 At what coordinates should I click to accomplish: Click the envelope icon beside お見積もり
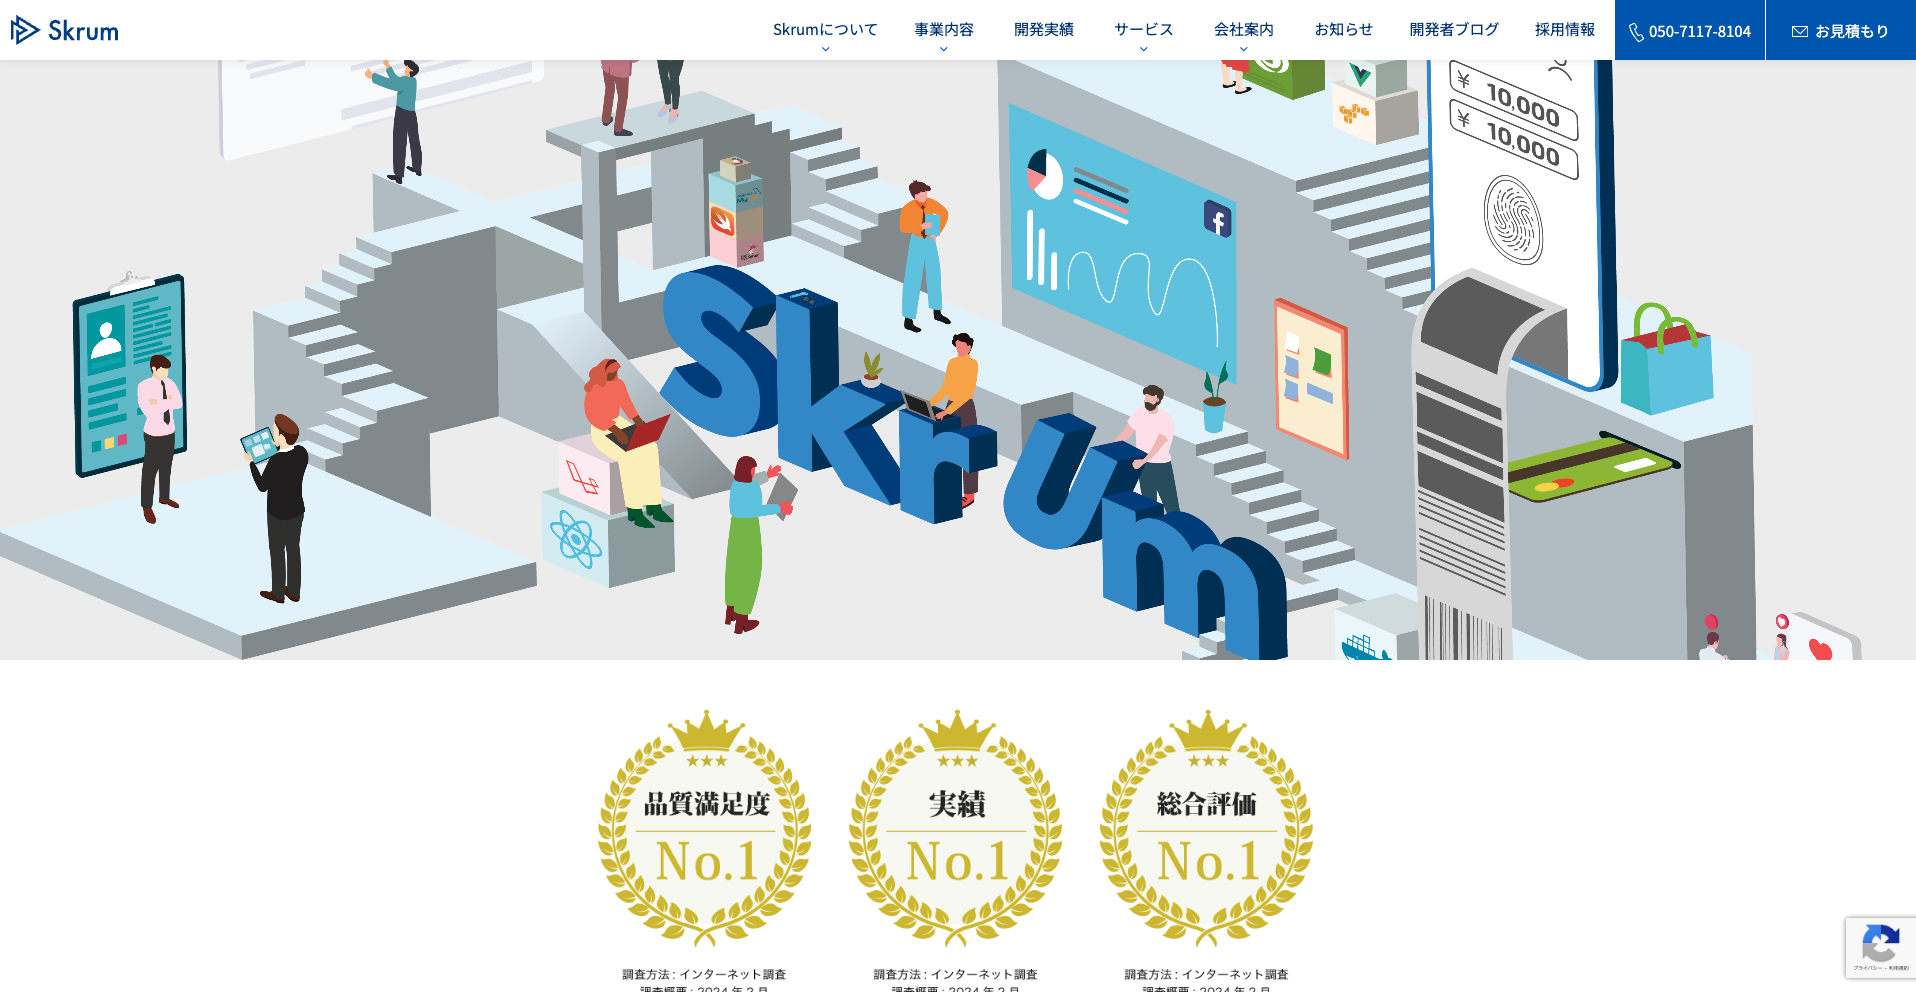[x=1800, y=32]
